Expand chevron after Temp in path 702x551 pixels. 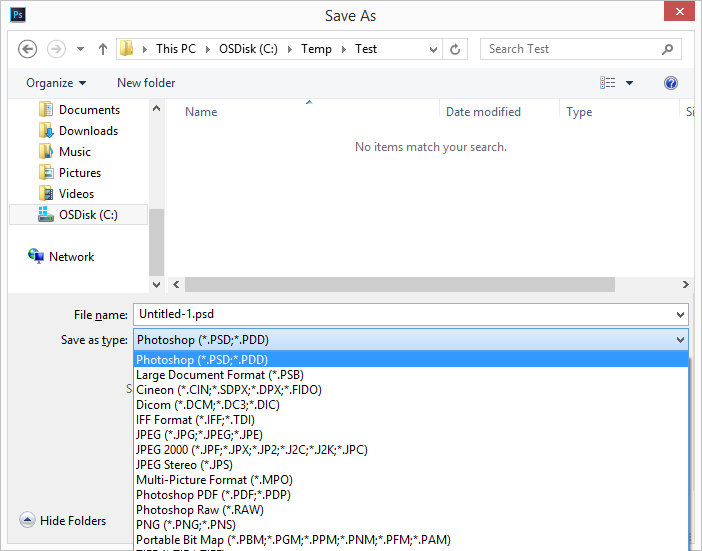point(344,49)
